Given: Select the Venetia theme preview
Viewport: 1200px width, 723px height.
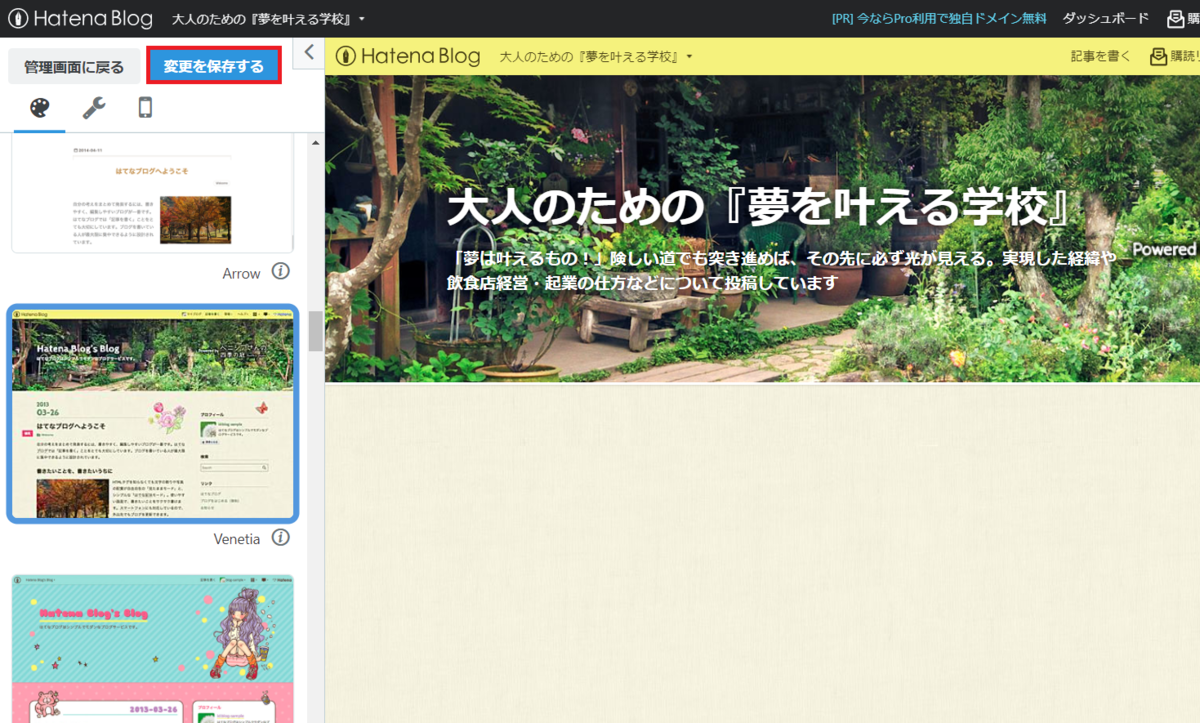Looking at the screenshot, I should [151, 412].
